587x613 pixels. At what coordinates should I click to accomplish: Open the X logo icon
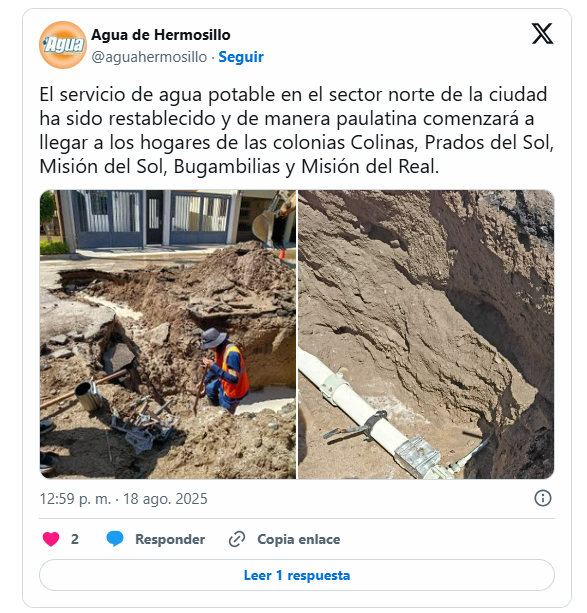[x=542, y=34]
